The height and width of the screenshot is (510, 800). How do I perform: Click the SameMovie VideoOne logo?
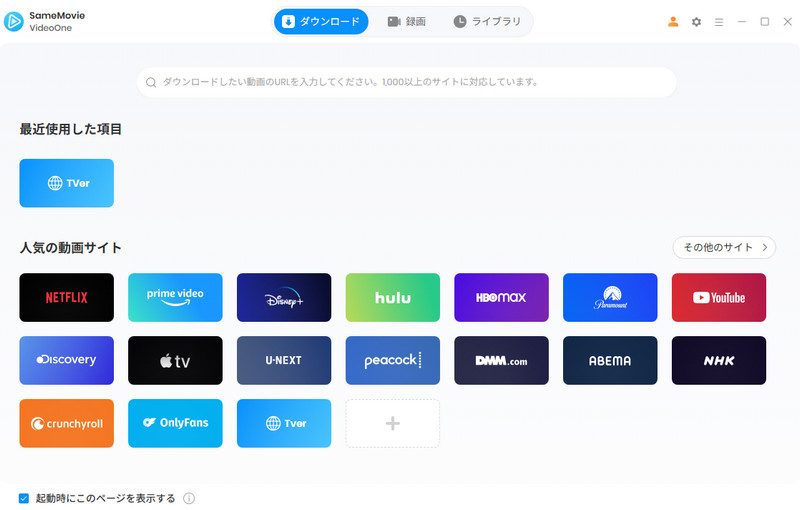pyautogui.click(x=44, y=21)
